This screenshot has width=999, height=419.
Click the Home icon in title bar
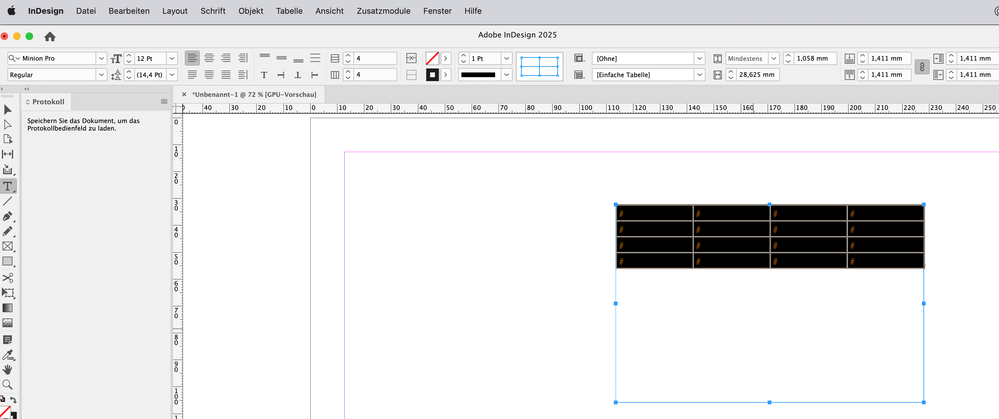[x=50, y=36]
